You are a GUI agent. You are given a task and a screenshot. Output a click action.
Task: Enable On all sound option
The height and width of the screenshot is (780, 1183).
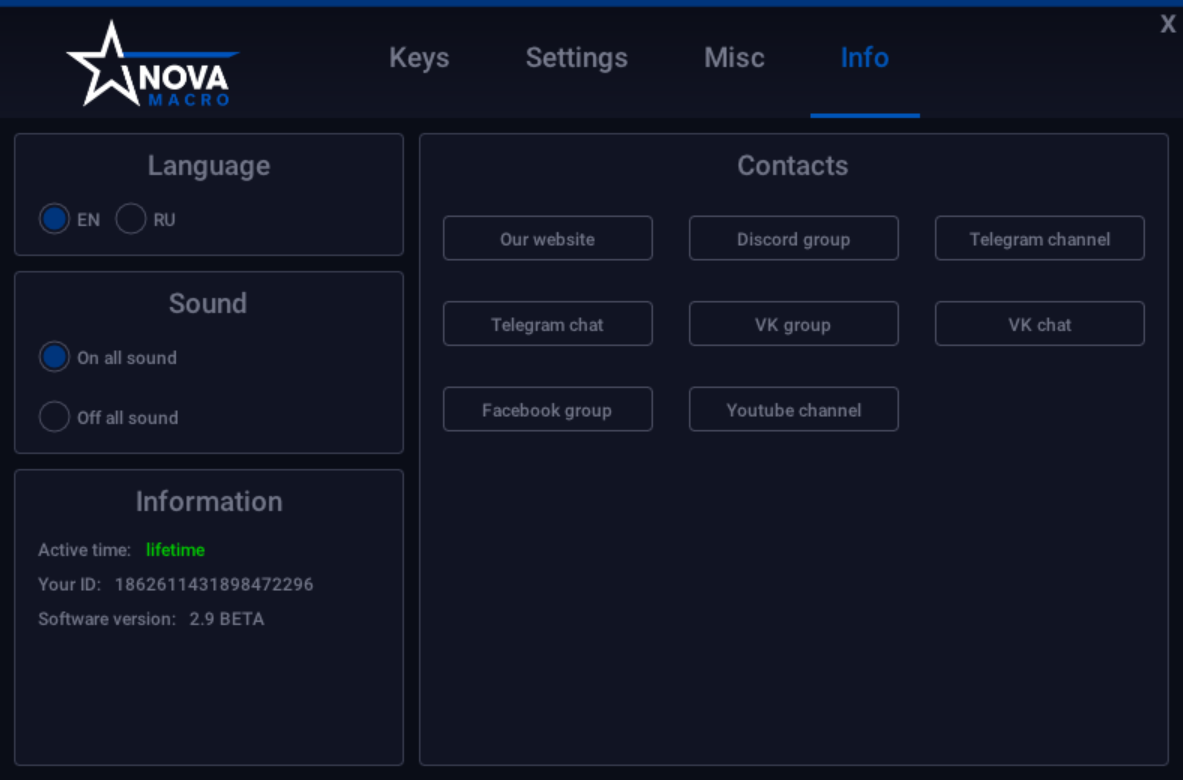tap(55, 357)
